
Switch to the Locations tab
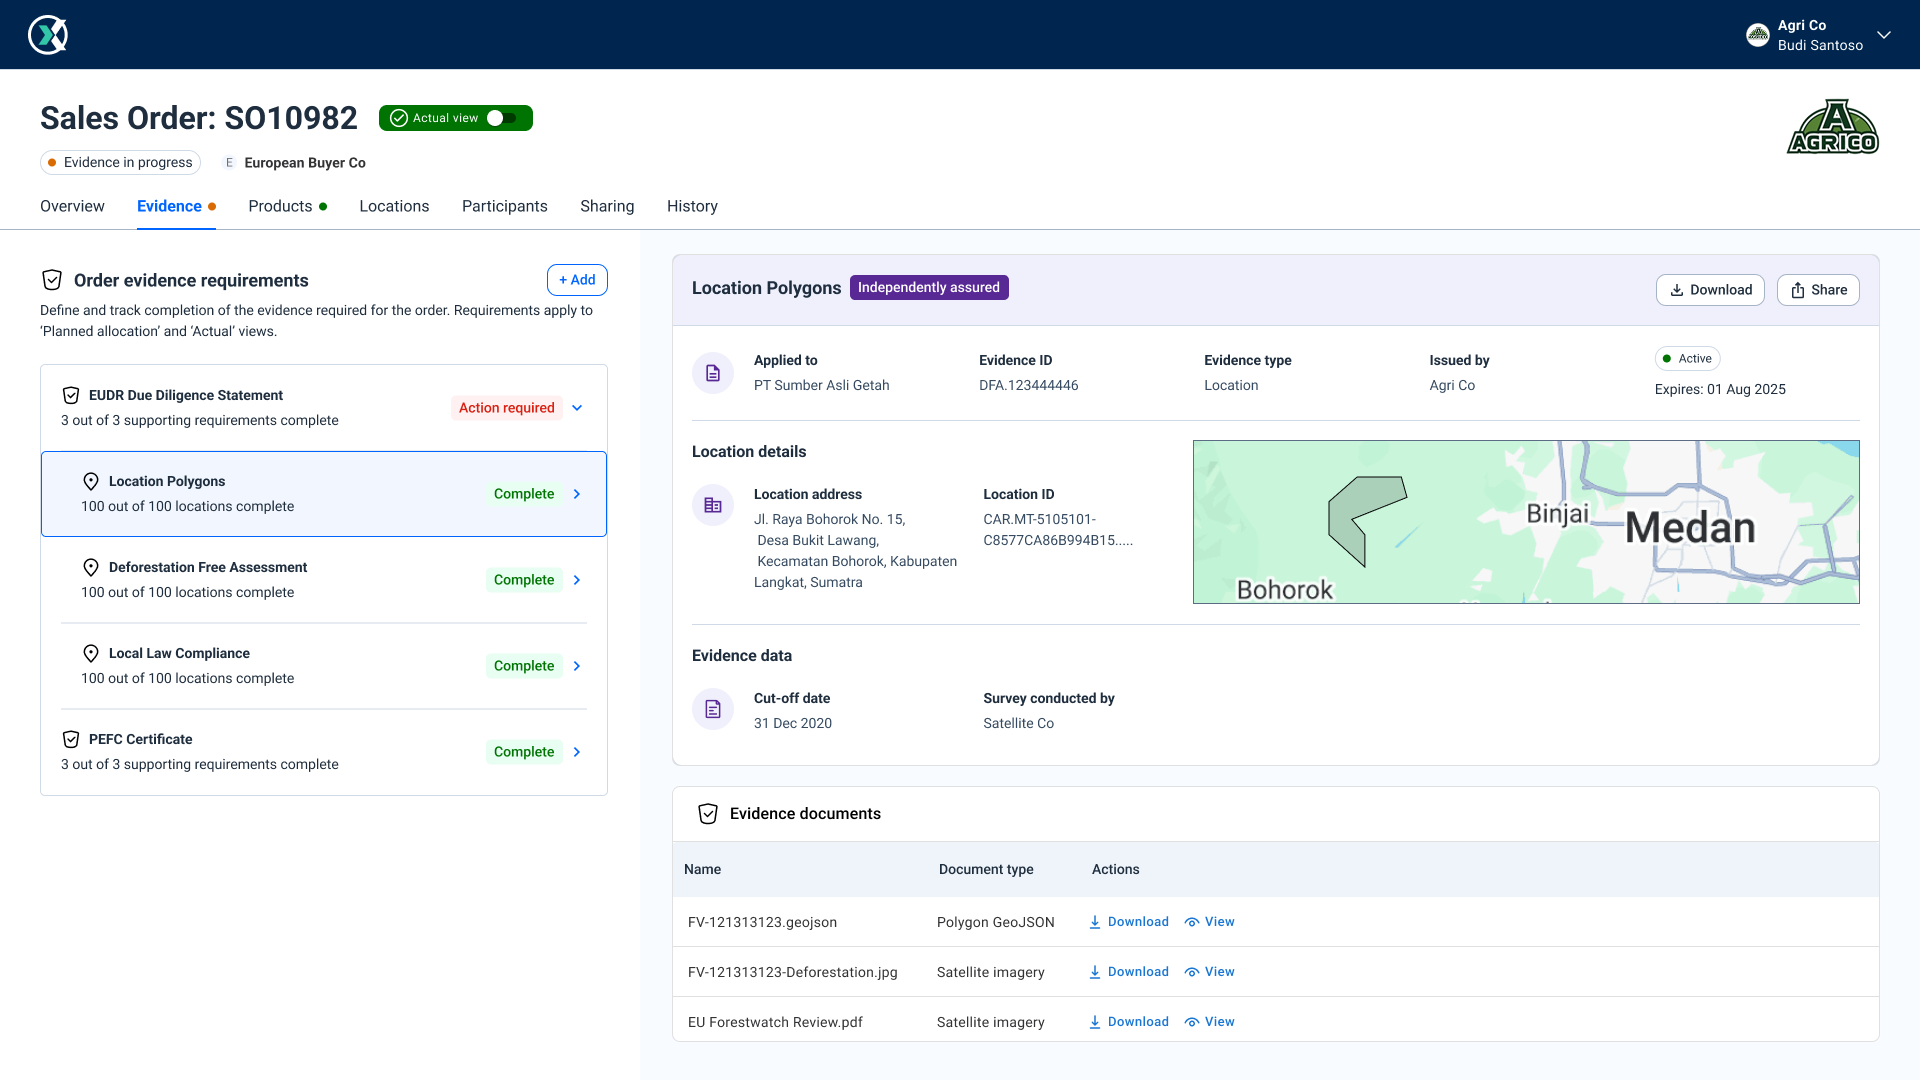[x=394, y=206]
